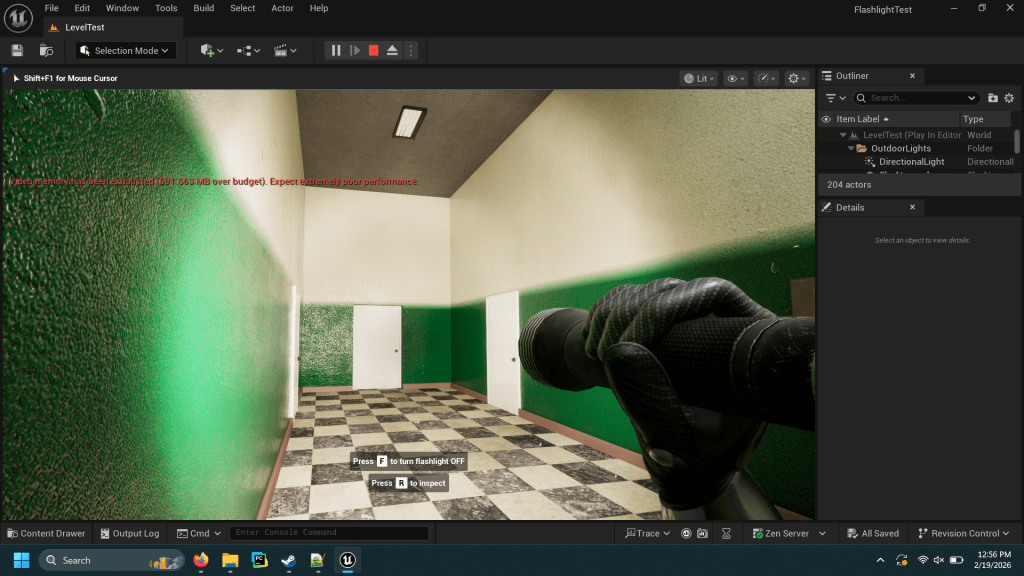
Task: Click the Browse Content folder search icon
Action: tap(46, 50)
